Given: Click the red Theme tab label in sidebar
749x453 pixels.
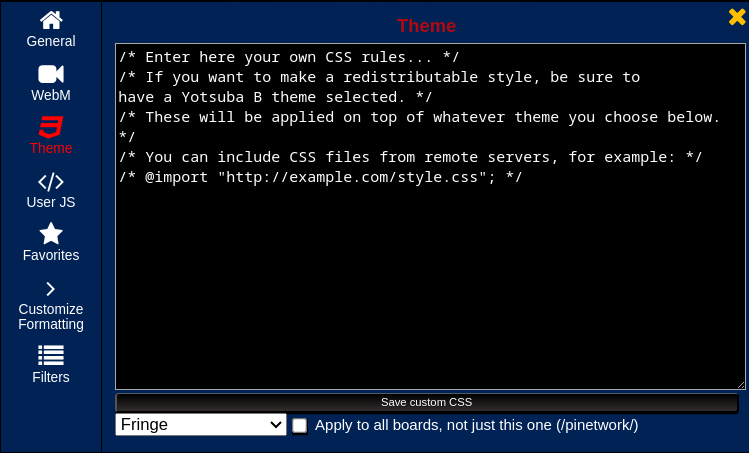Looking at the screenshot, I should 51,148.
